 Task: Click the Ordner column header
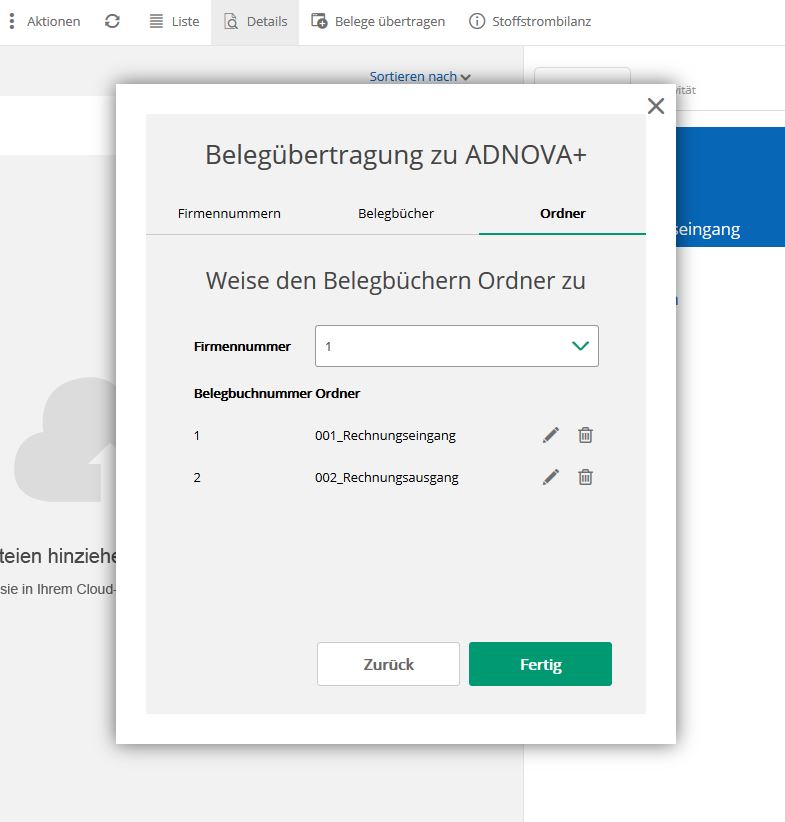tap(338, 393)
